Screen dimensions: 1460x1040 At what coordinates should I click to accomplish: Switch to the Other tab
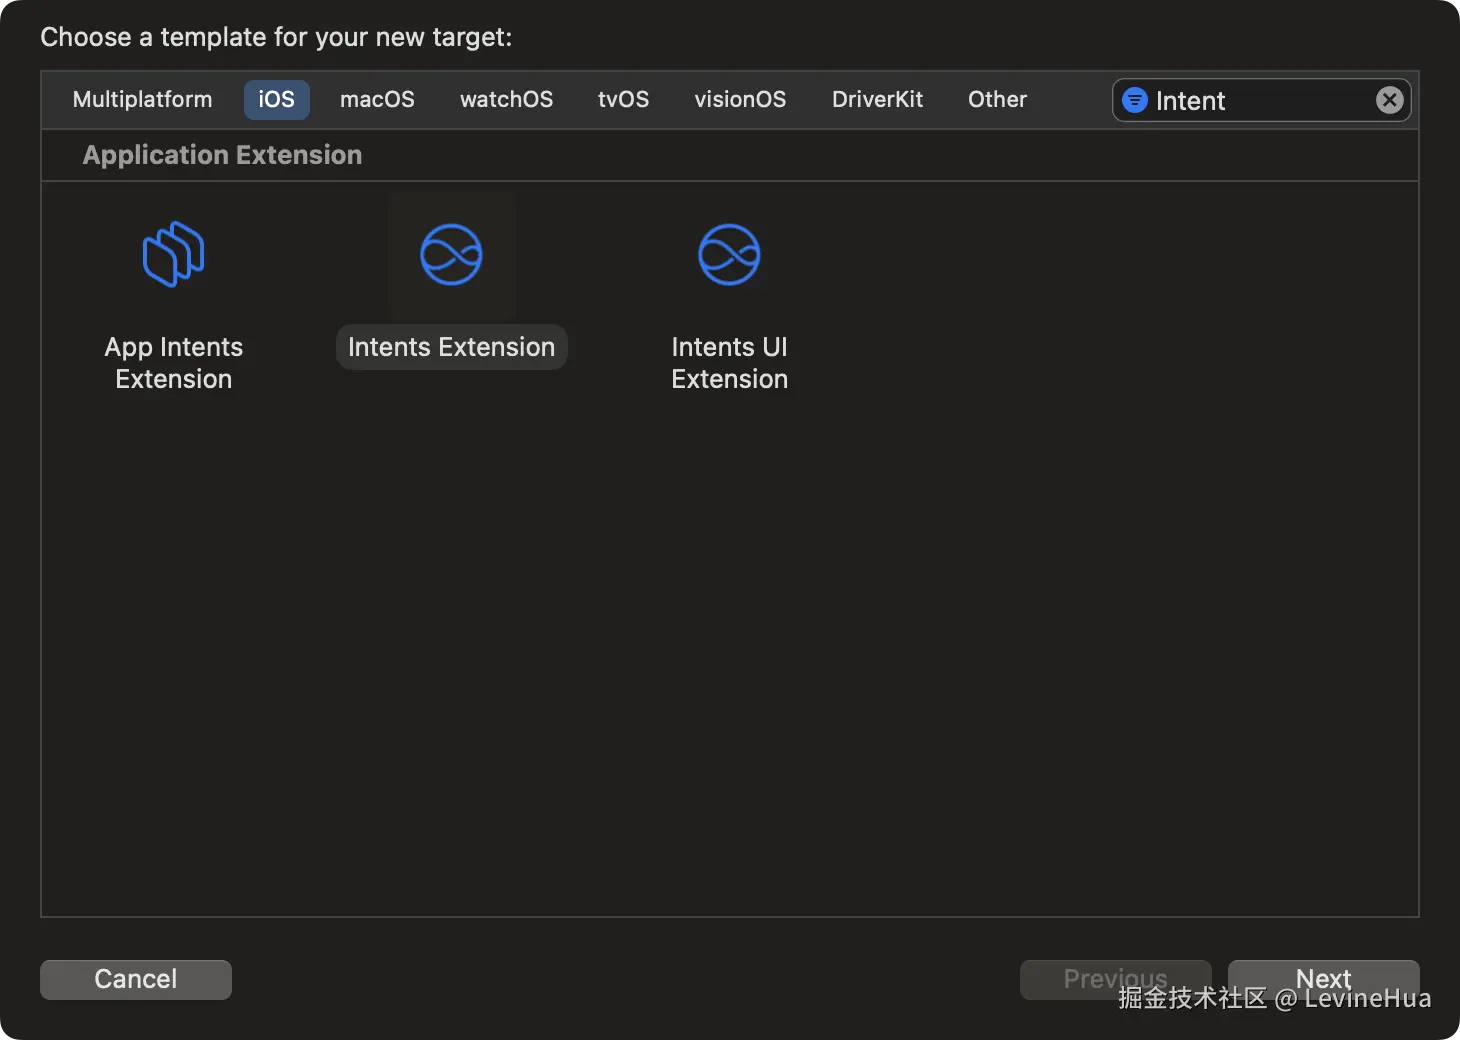(x=997, y=100)
